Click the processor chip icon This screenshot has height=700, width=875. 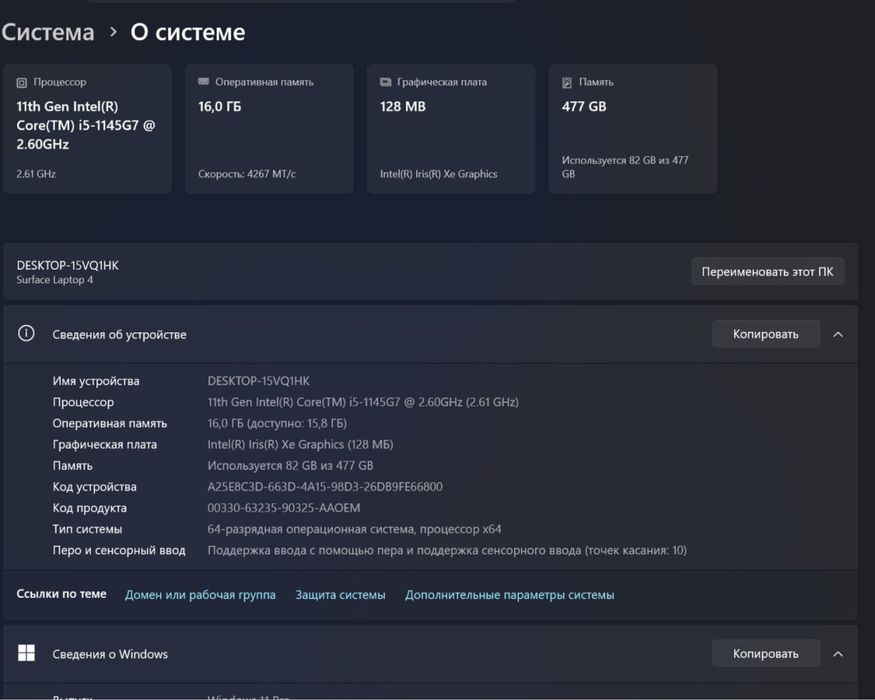tap(21, 83)
